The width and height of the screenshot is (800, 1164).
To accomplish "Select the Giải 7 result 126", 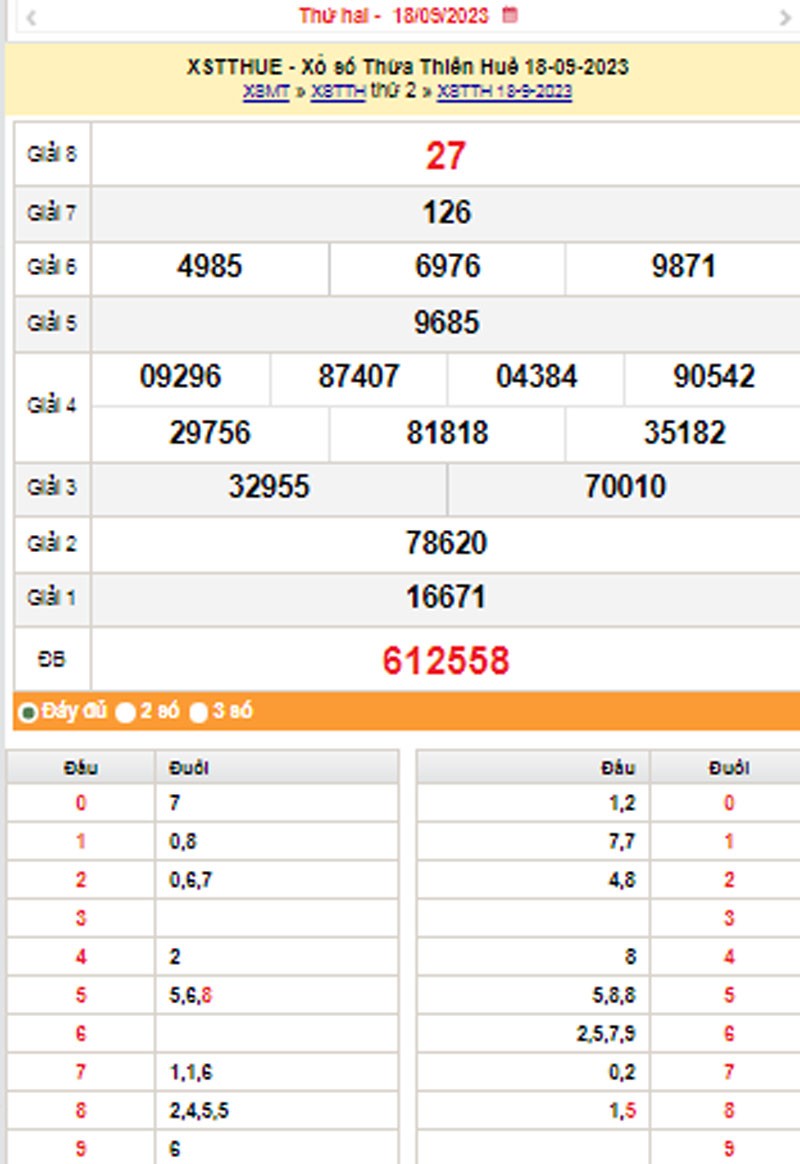I will [446, 212].
